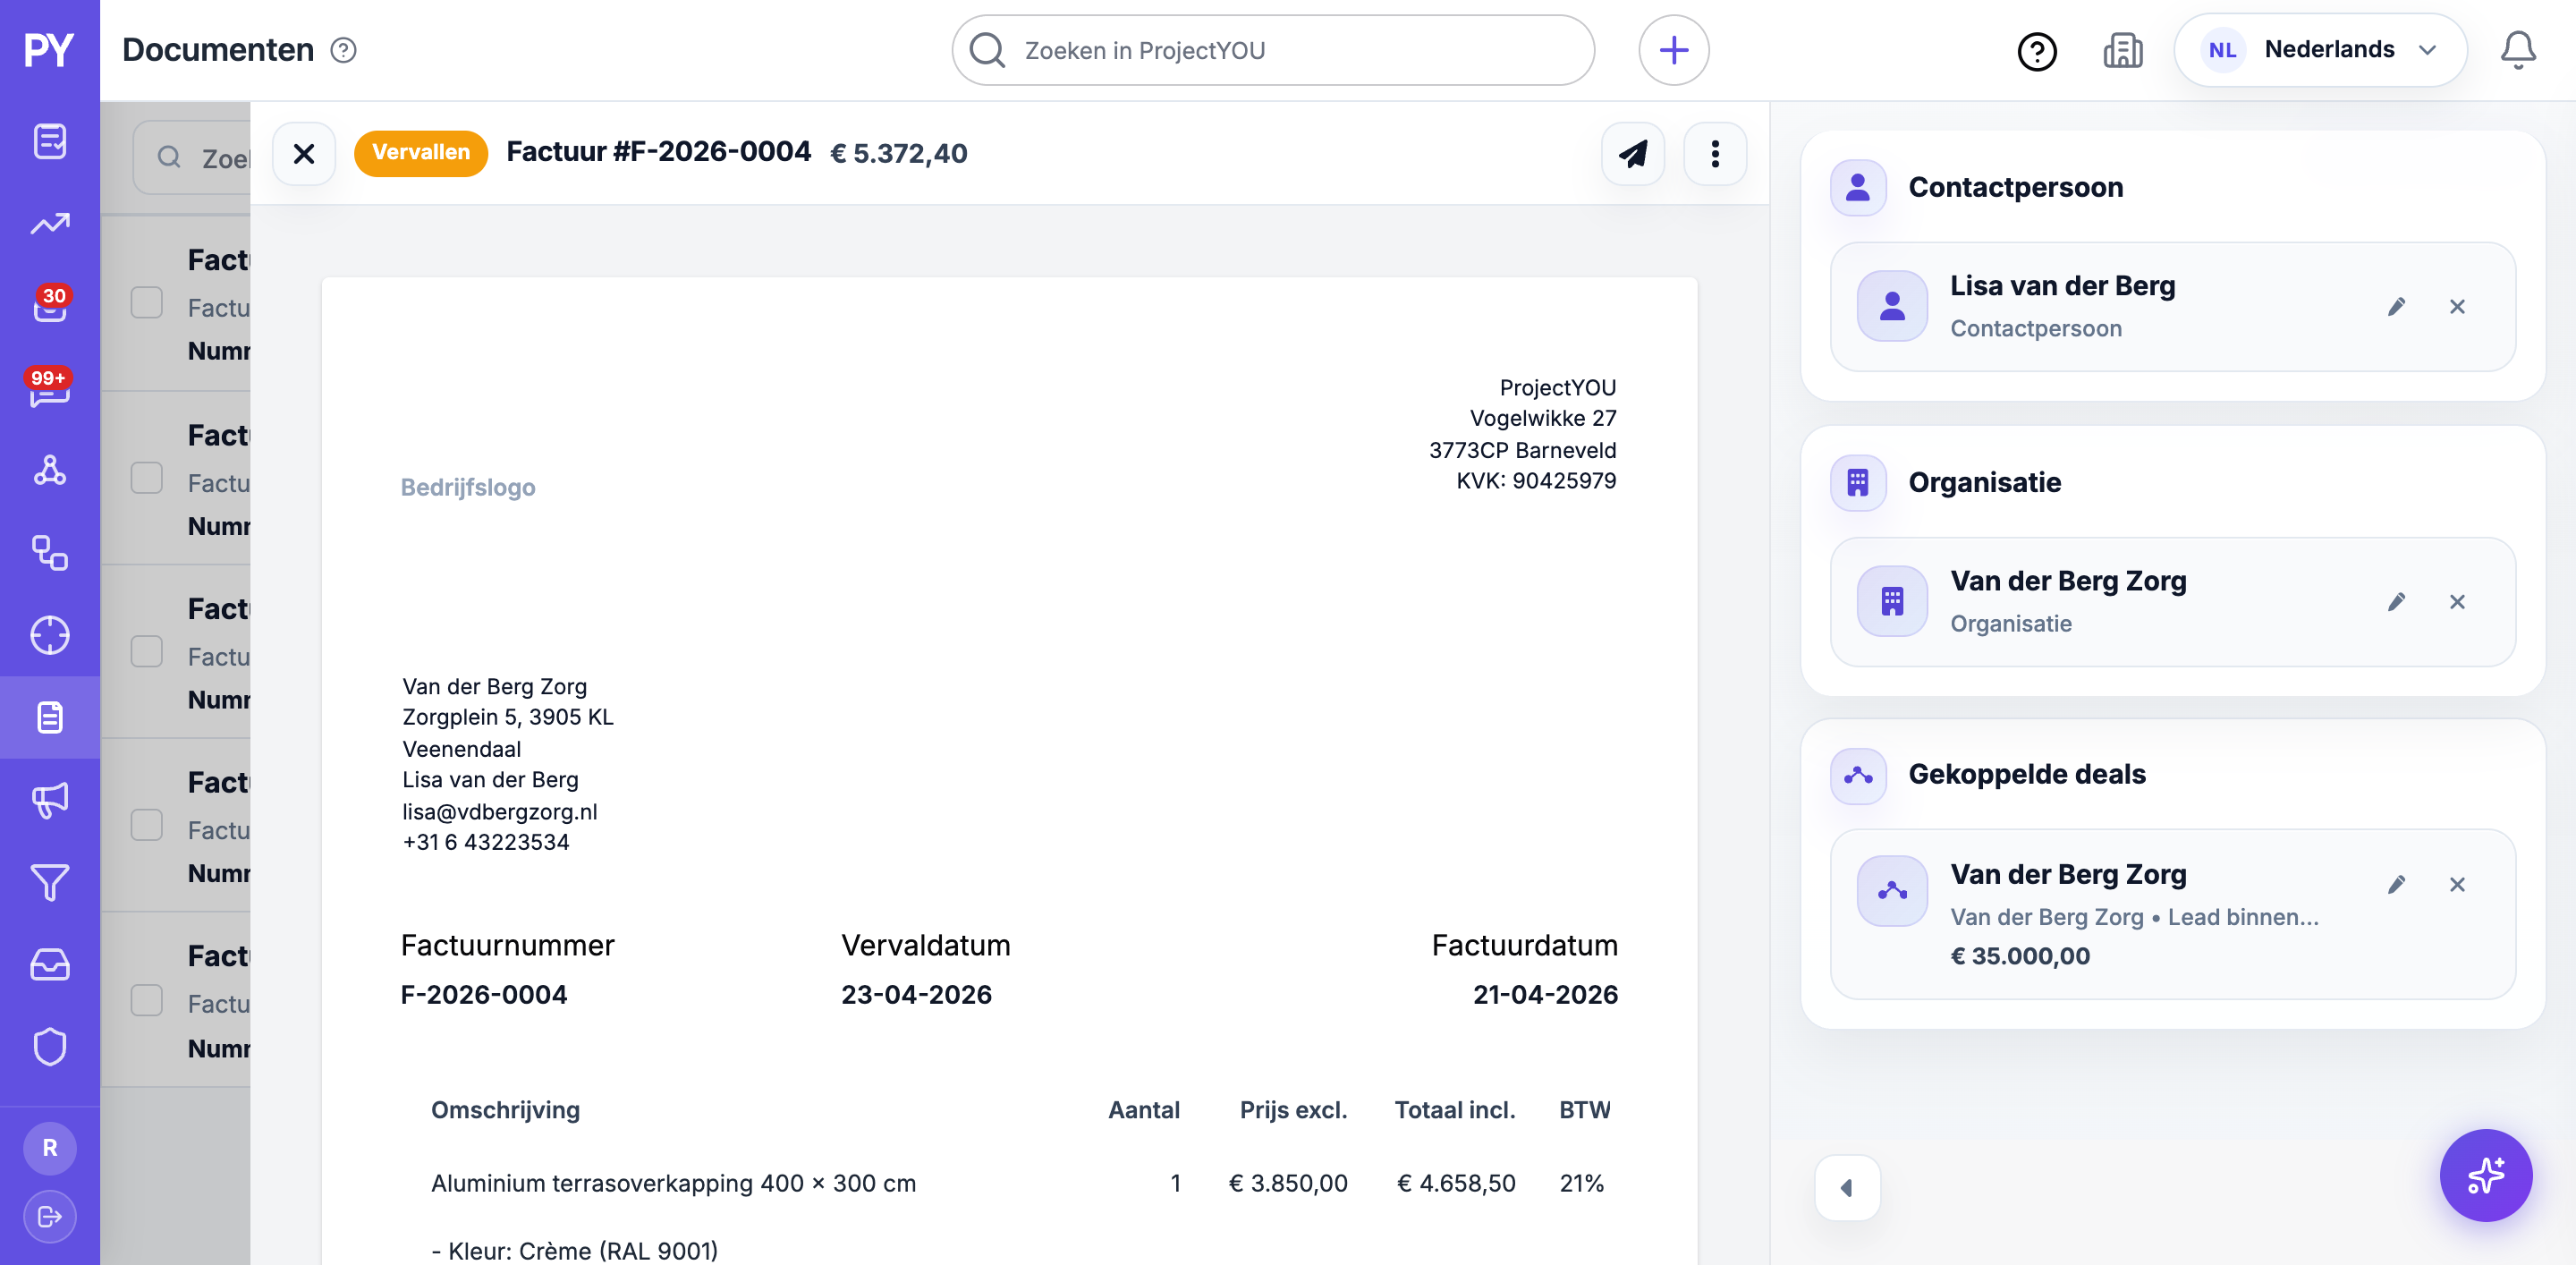Open the trending analytics sidebar icon
Screen dimensions: 2576x1265
click(x=49, y=224)
